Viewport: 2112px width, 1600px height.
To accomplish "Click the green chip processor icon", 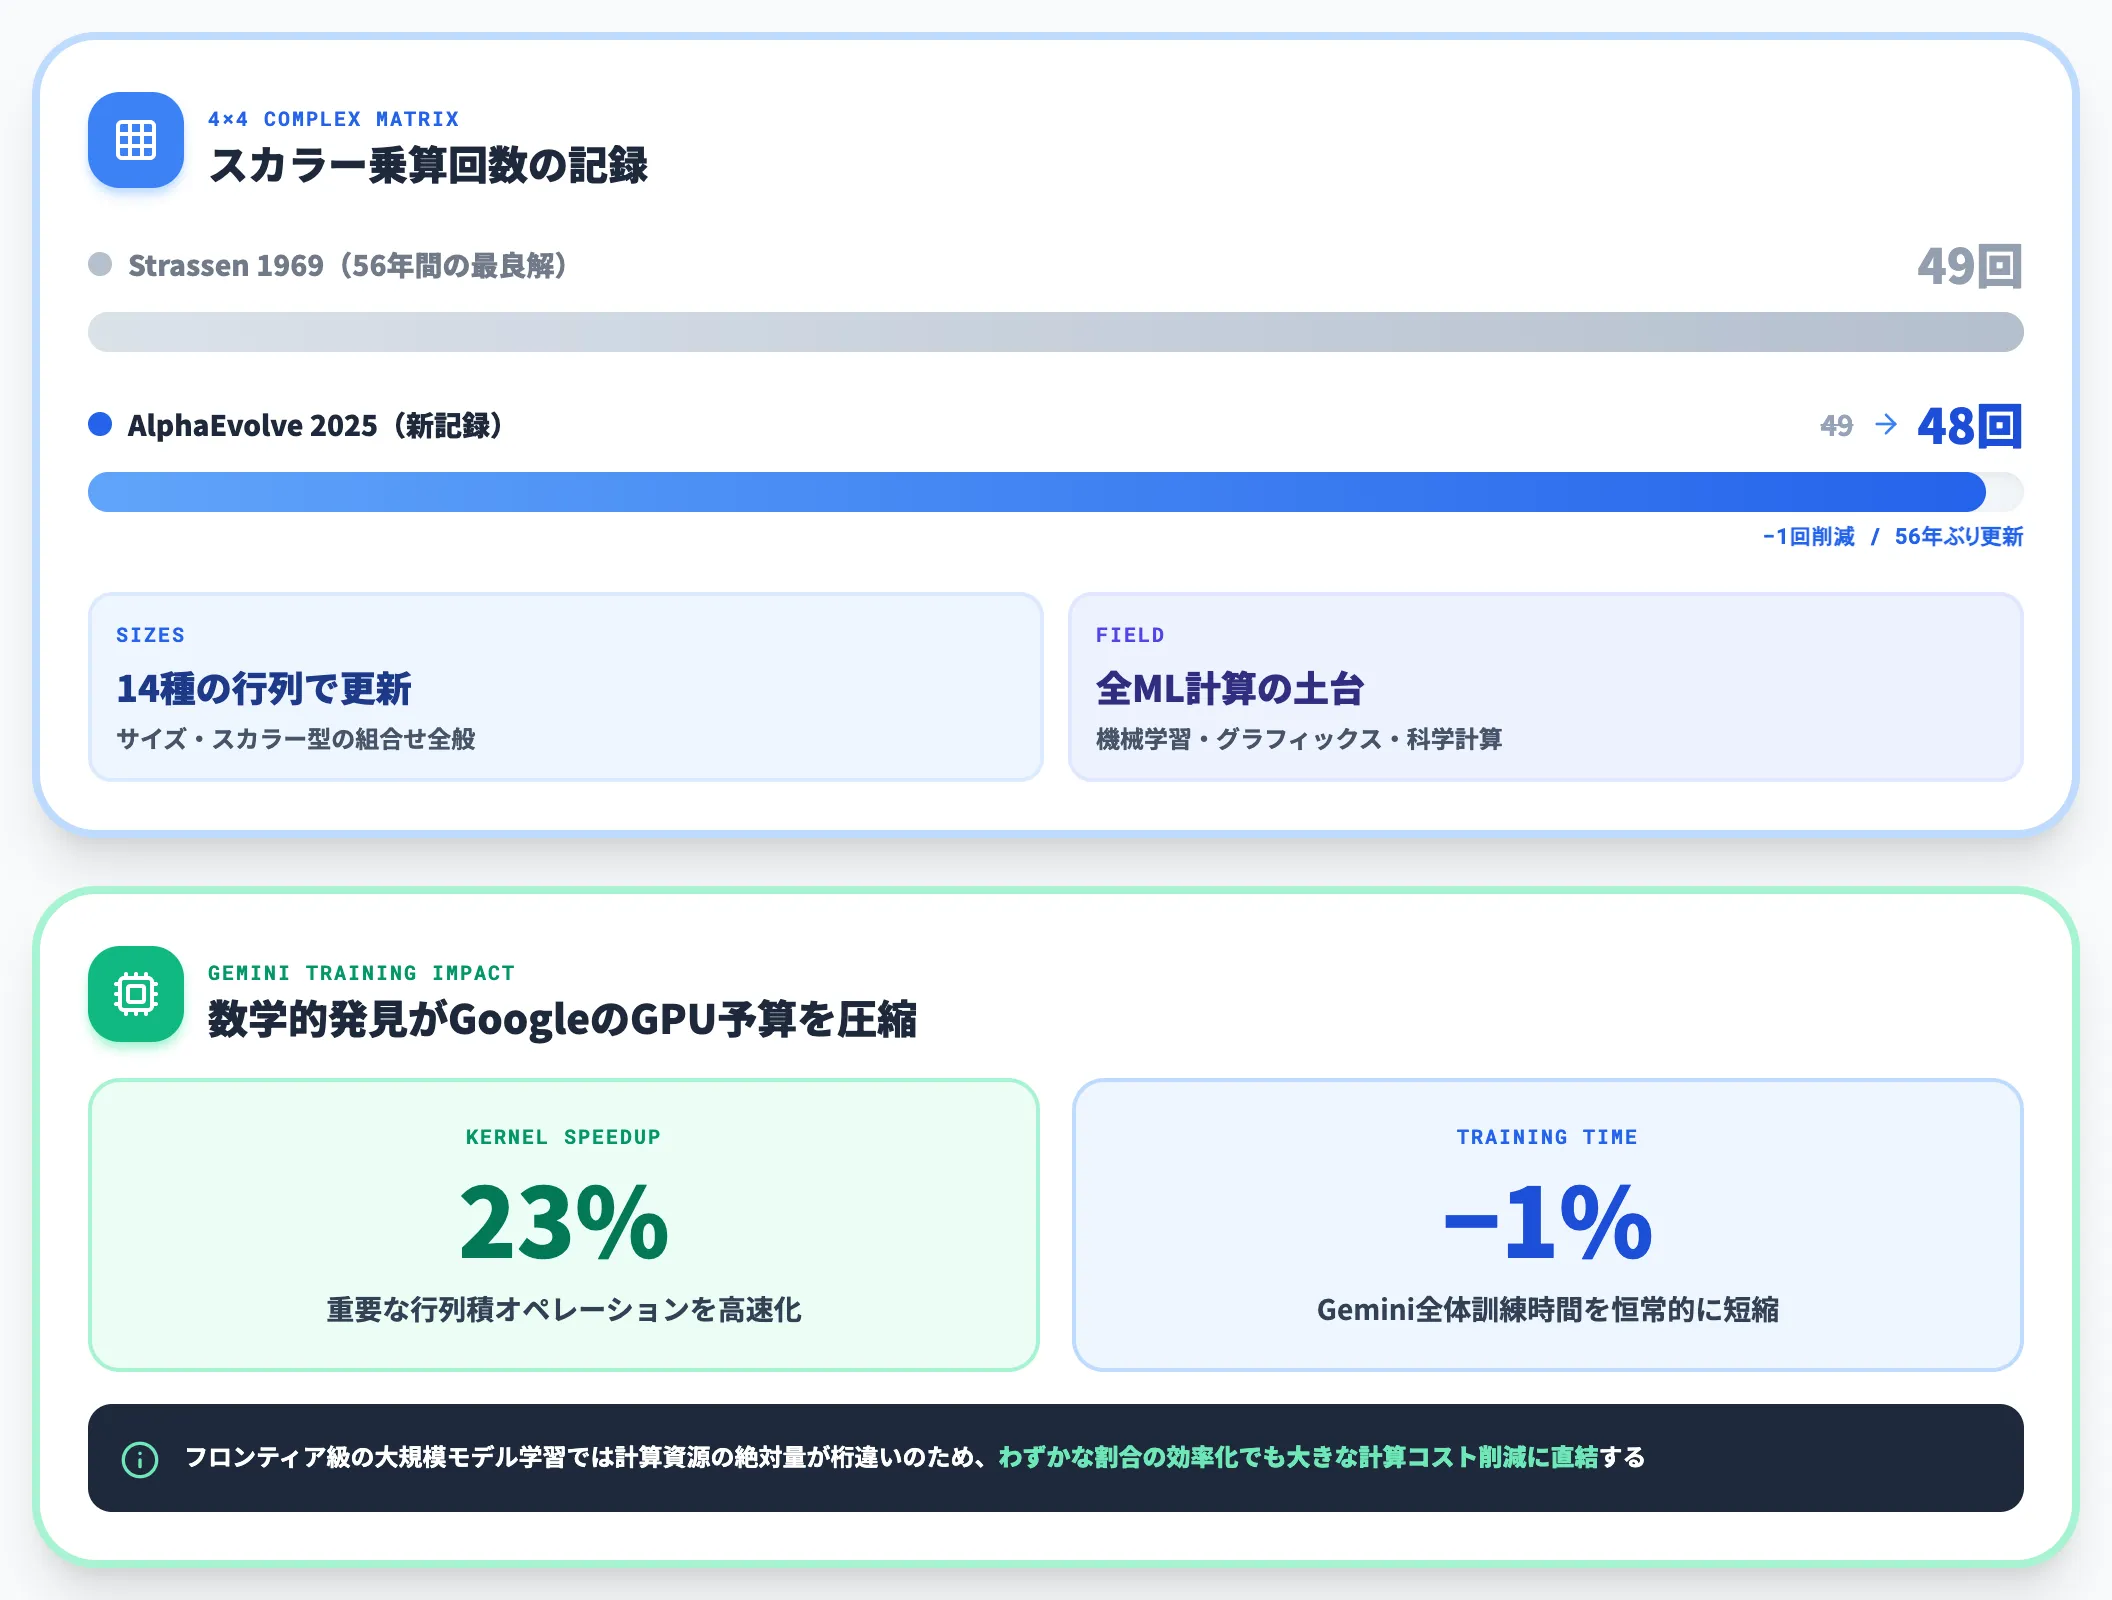I will pyautogui.click(x=136, y=994).
